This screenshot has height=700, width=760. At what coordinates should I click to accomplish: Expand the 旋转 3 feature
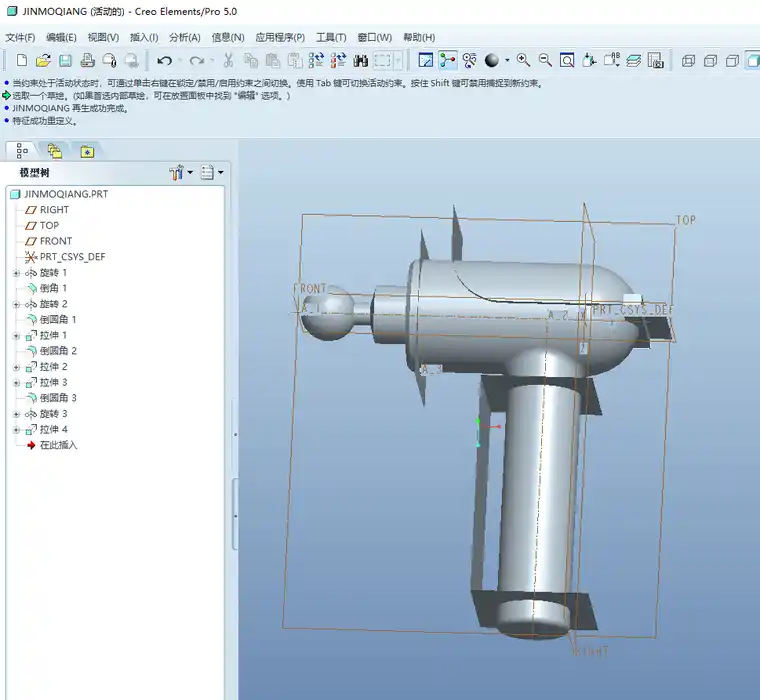pyautogui.click(x=16, y=414)
